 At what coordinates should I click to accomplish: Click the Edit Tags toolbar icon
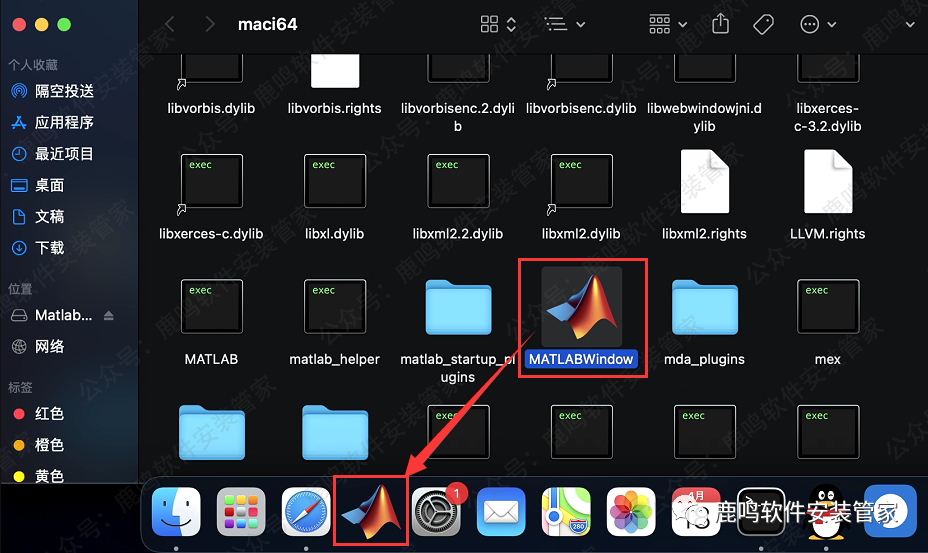[763, 23]
